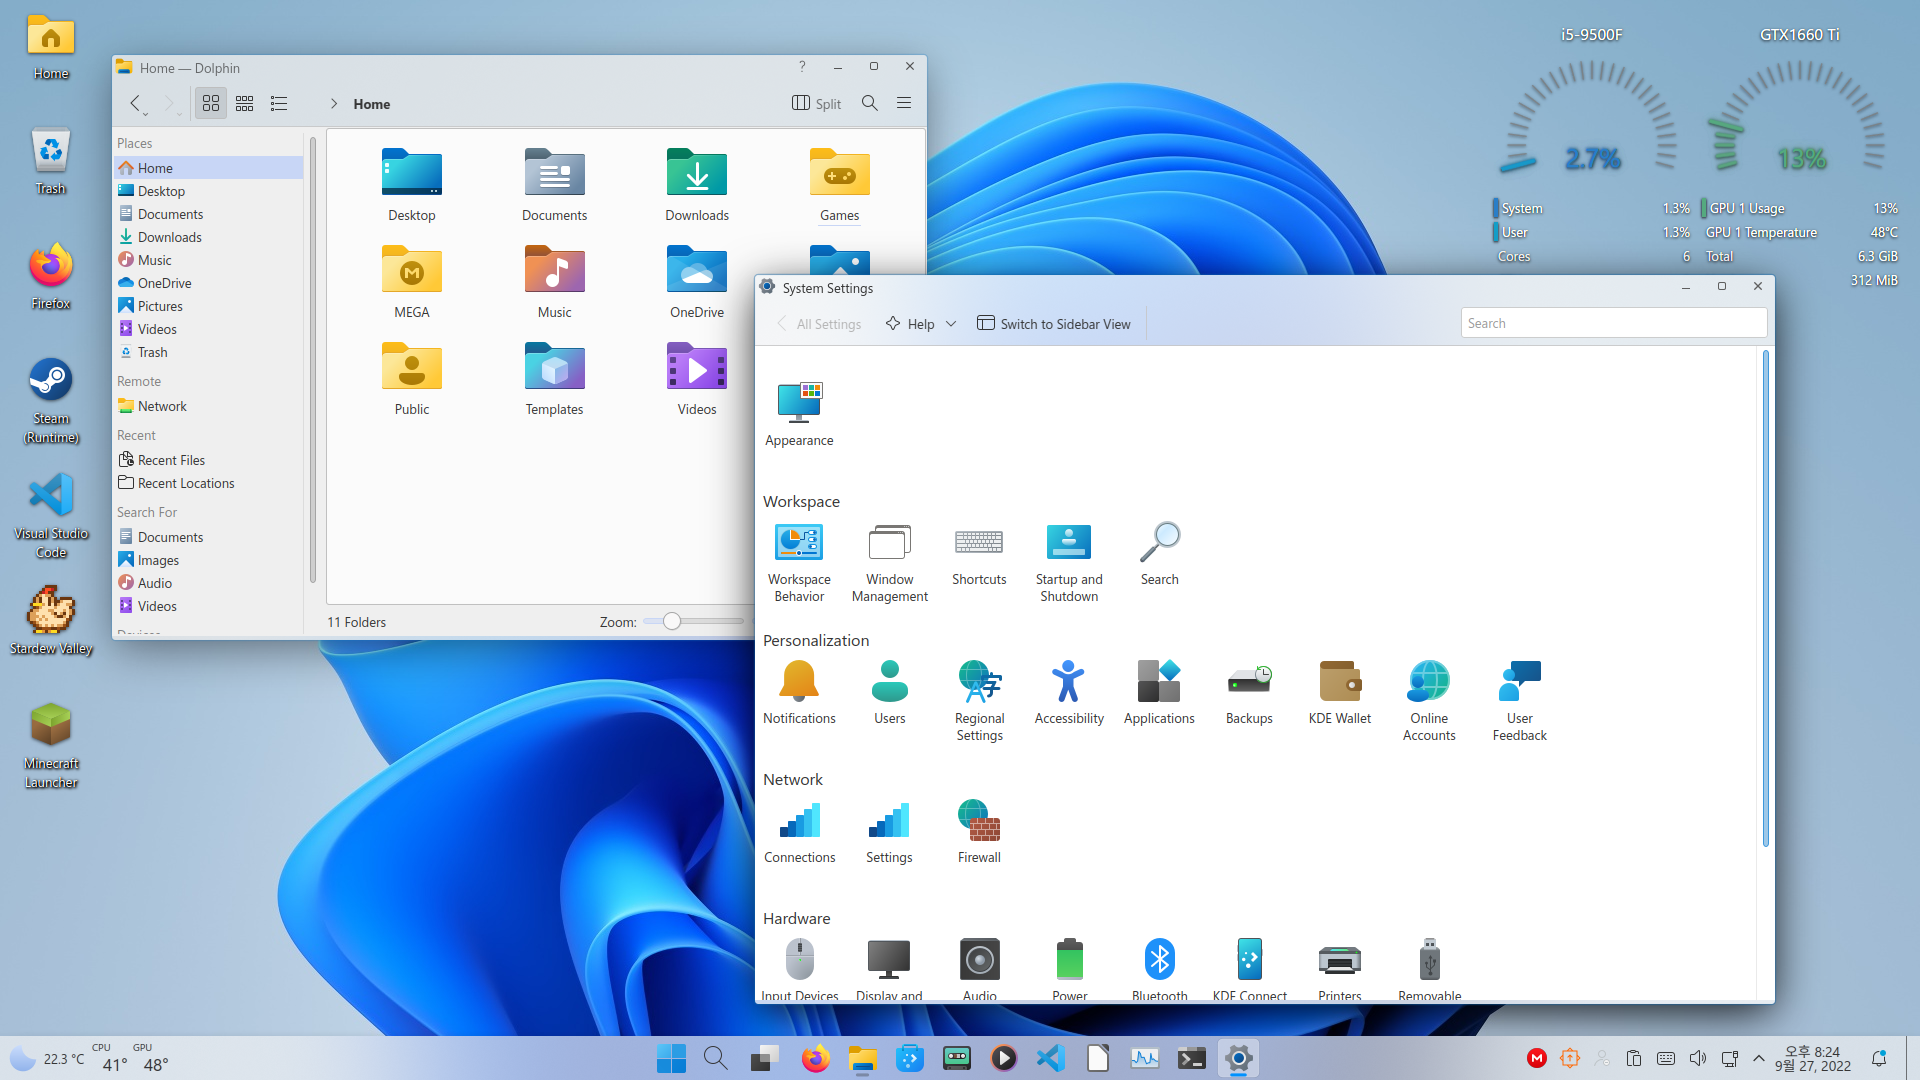Viewport: 1920px width, 1080px height.
Task: Open the Network Settings module icon
Action: (889, 831)
